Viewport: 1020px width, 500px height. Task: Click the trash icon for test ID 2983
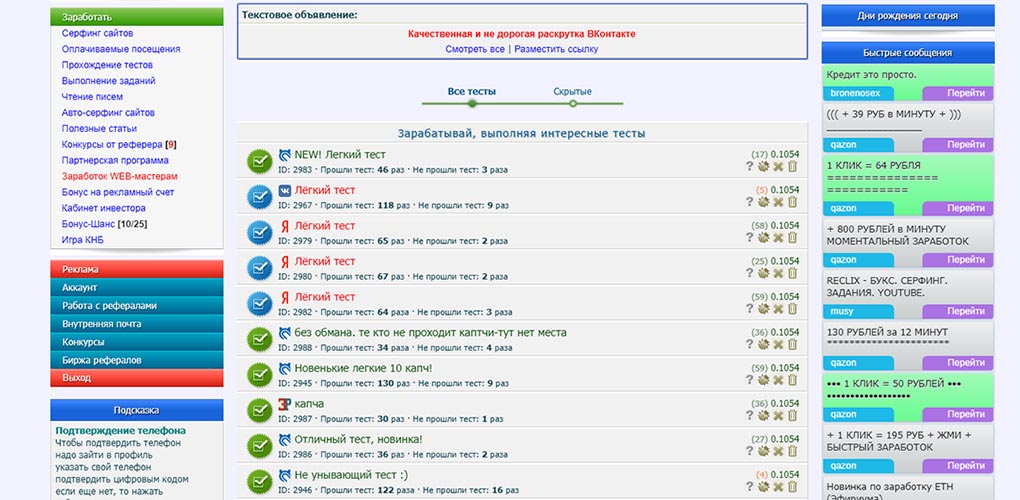(x=792, y=166)
